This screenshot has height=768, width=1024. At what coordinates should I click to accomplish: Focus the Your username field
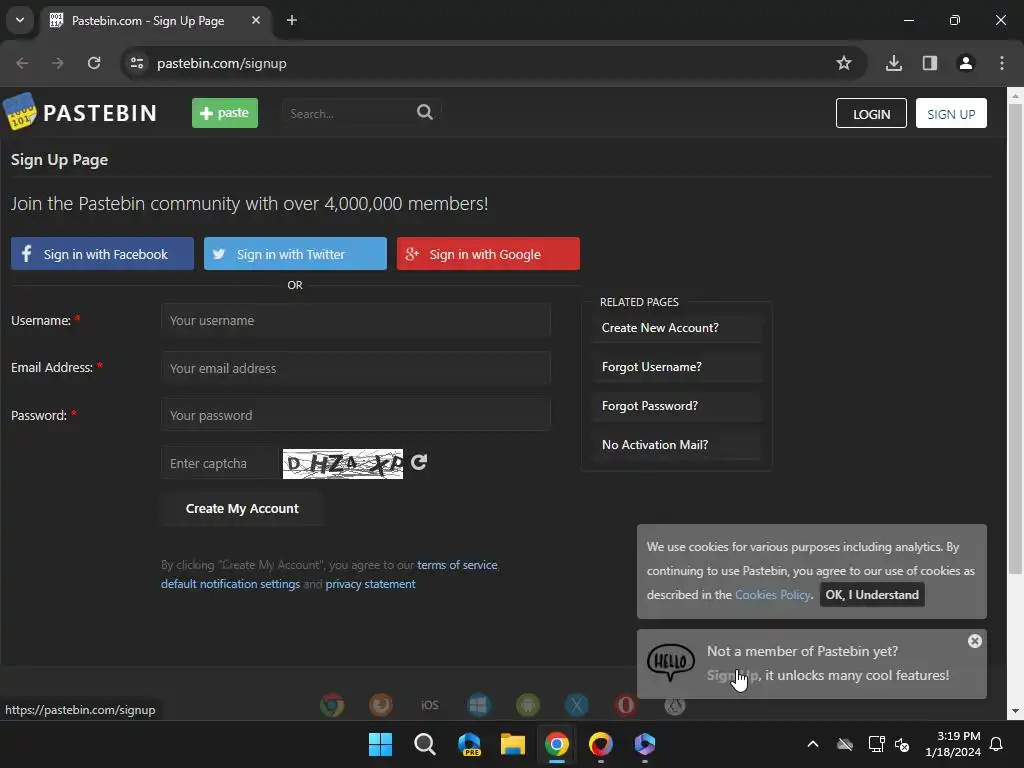pos(356,321)
